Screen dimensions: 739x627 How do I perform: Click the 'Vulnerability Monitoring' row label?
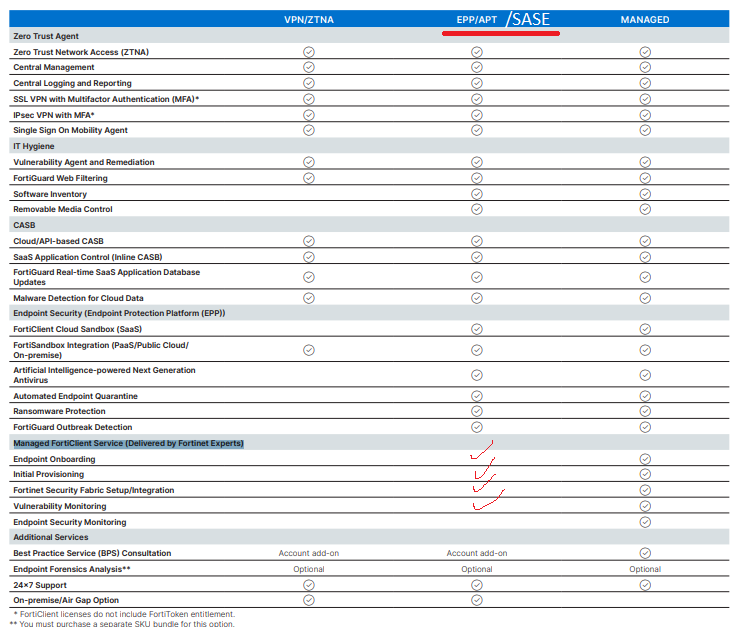(x=59, y=506)
